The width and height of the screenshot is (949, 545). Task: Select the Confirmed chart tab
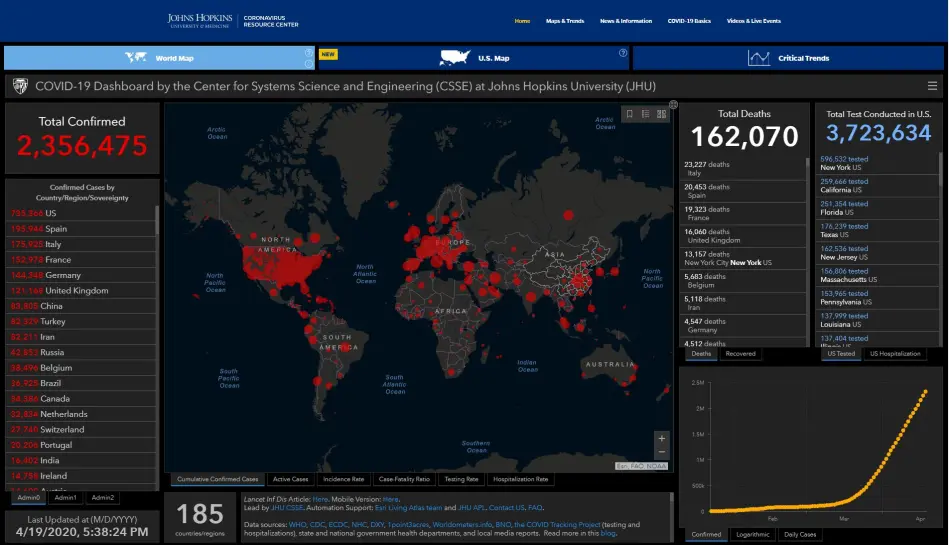(706, 535)
